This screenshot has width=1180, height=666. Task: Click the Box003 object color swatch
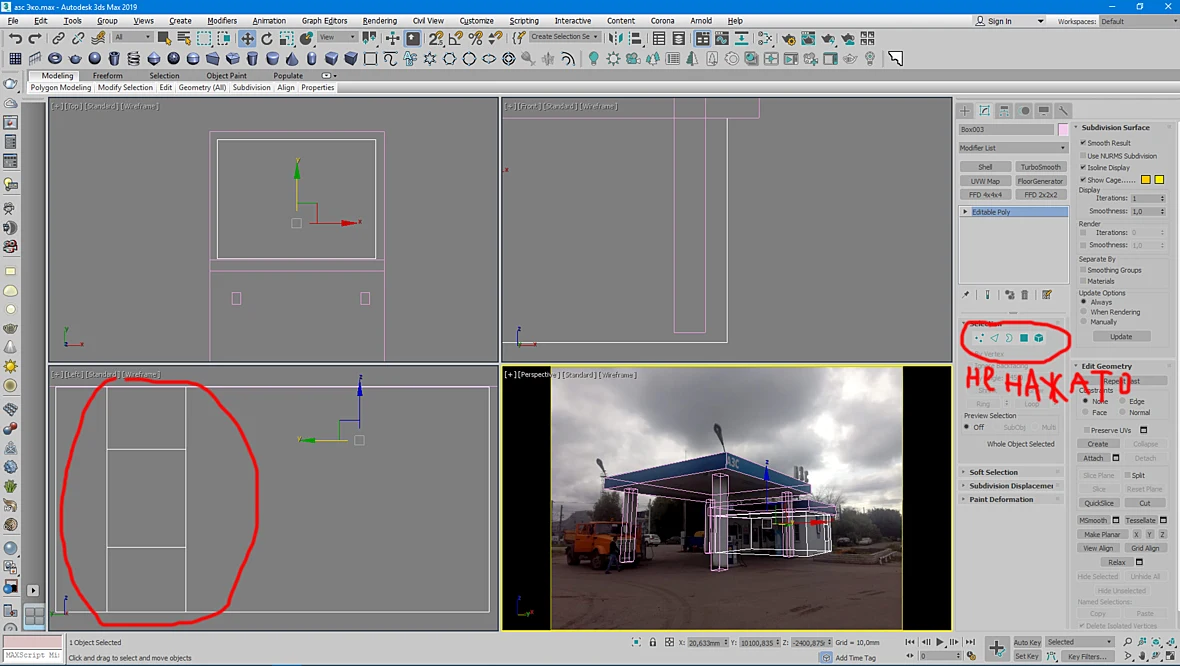tap(1063, 129)
